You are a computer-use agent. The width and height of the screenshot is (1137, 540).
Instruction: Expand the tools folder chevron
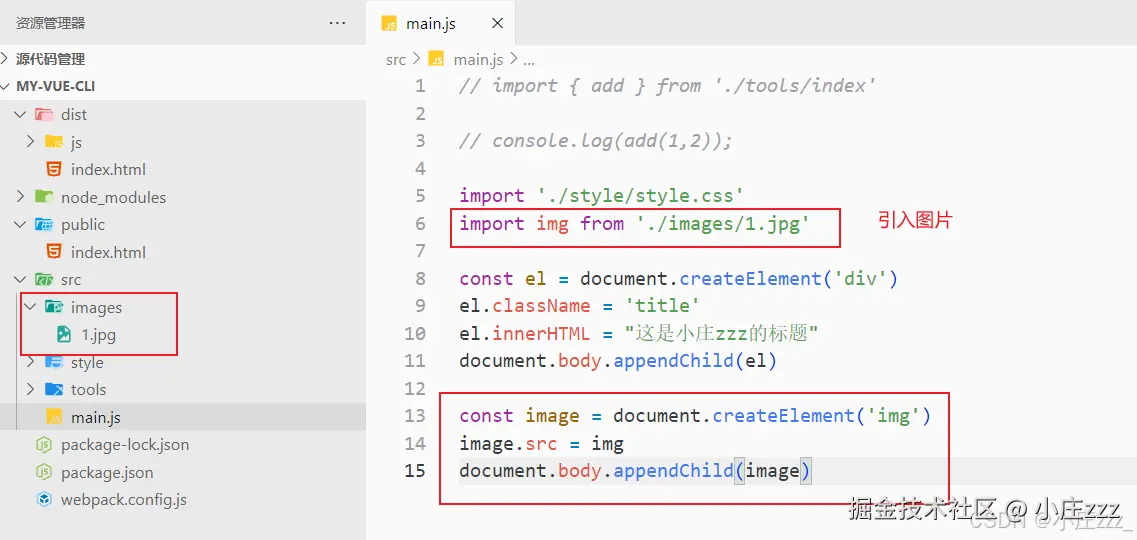pos(30,389)
